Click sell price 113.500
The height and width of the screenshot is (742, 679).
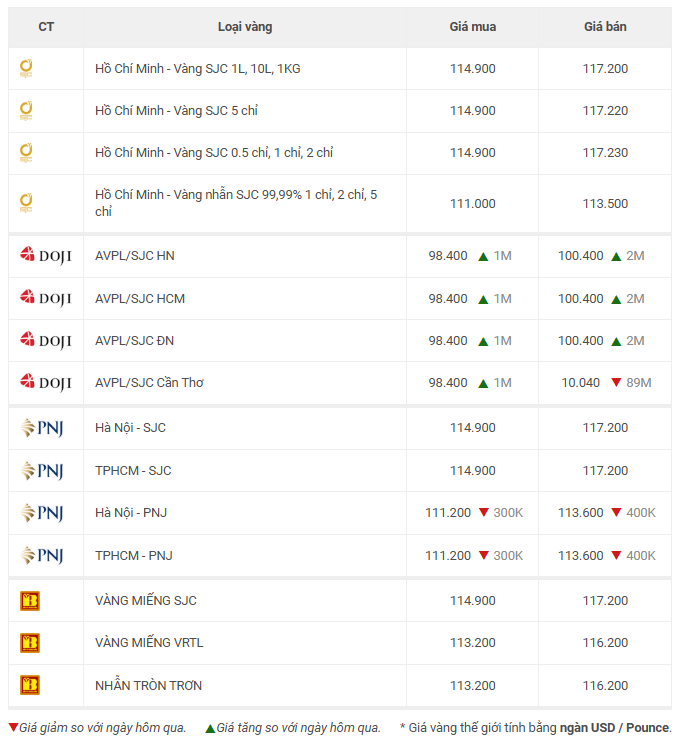[x=605, y=204]
